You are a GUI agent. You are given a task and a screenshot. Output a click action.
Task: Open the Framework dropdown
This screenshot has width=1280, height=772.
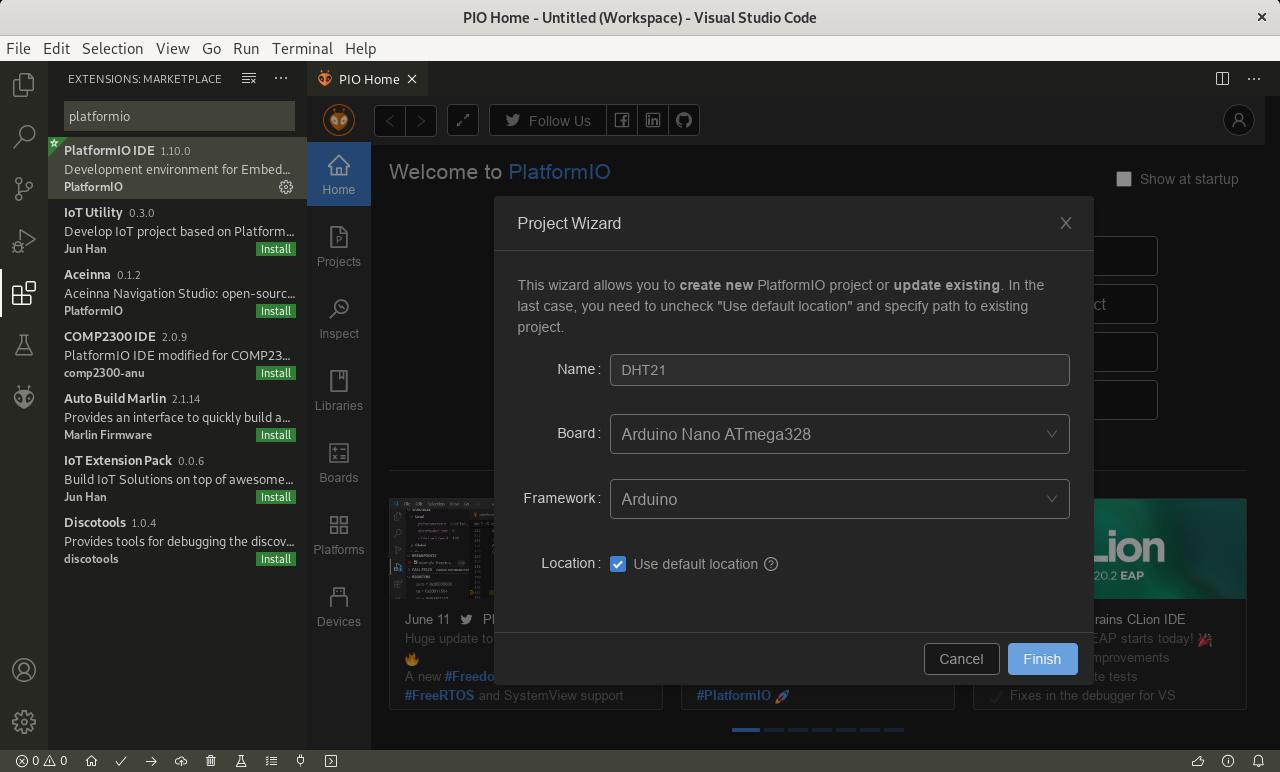840,499
